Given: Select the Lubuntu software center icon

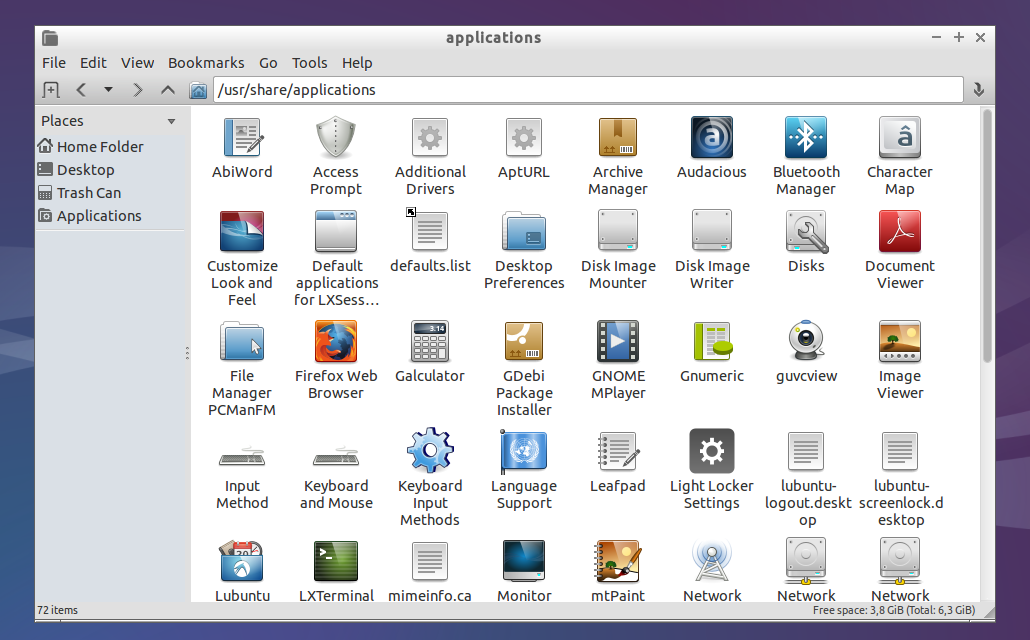Looking at the screenshot, I should (x=242, y=560).
